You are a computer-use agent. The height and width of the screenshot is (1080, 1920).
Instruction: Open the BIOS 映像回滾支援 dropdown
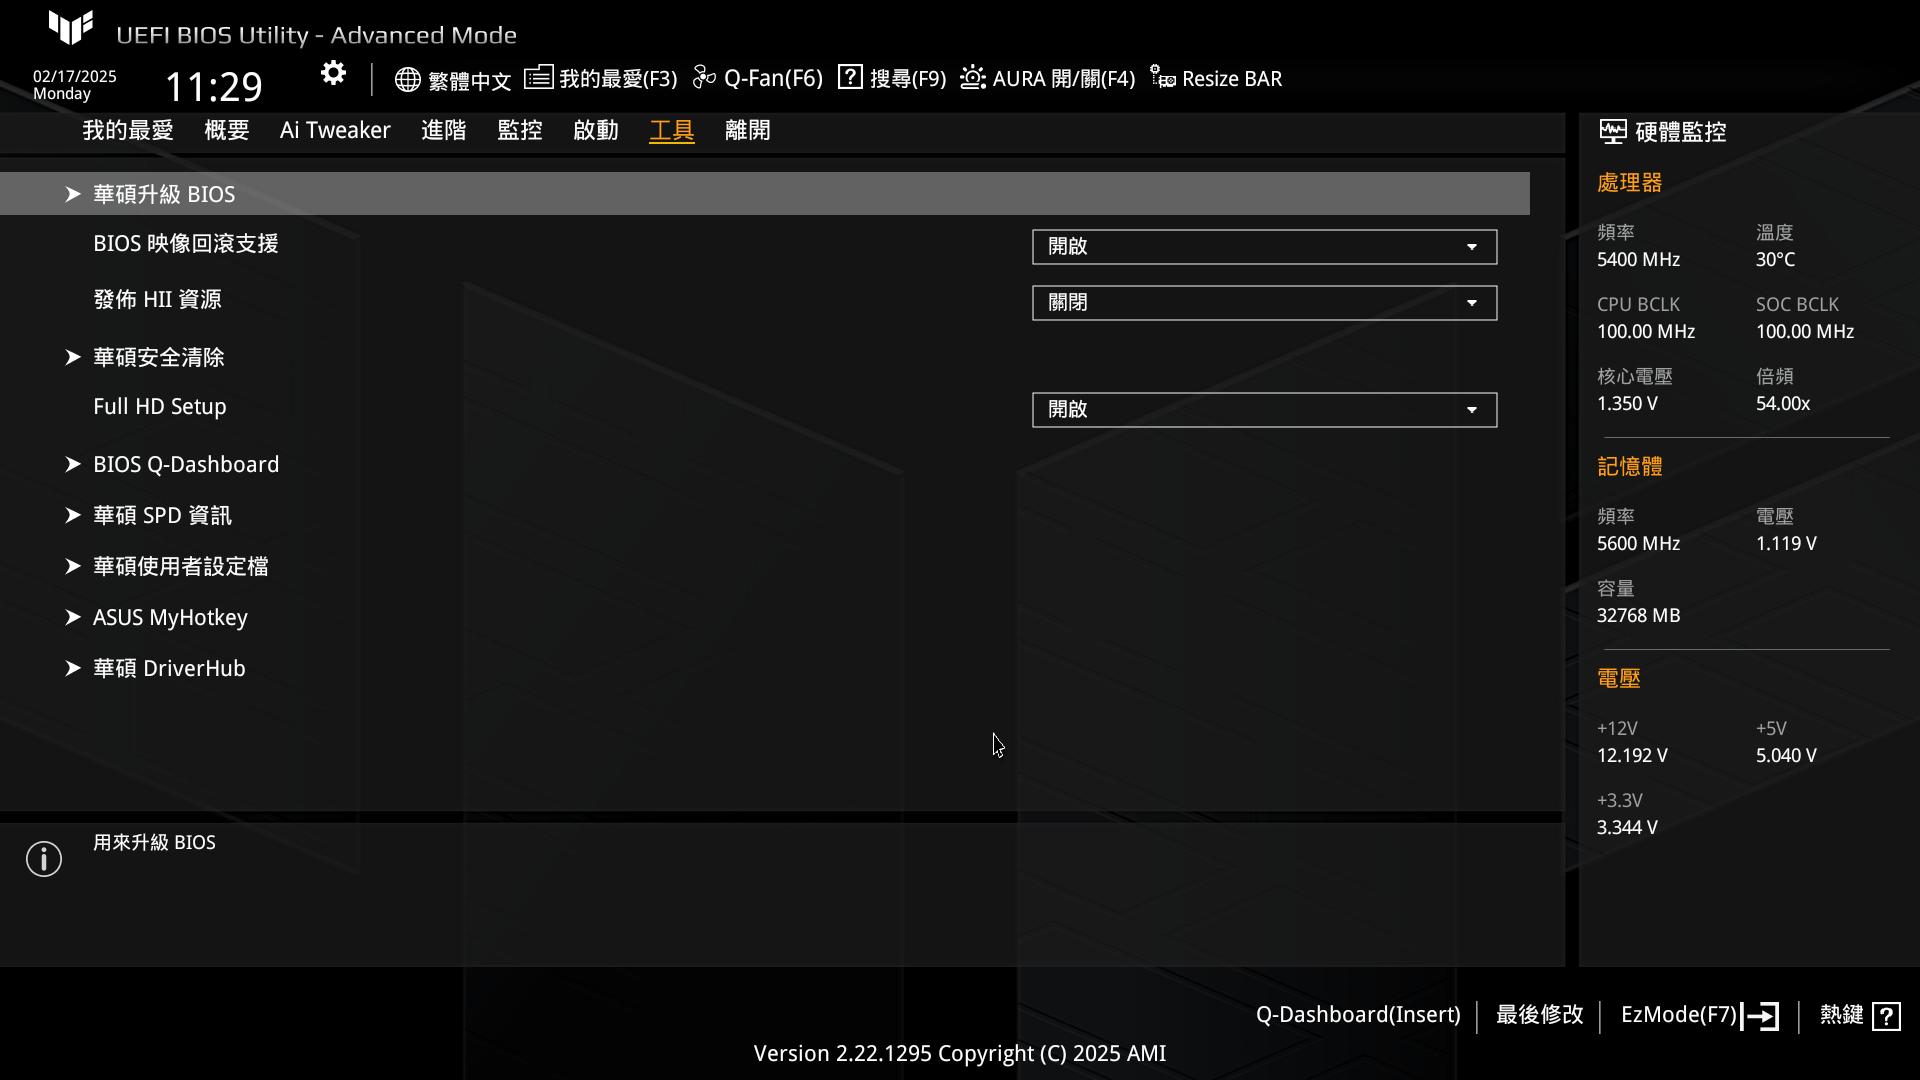(1264, 247)
